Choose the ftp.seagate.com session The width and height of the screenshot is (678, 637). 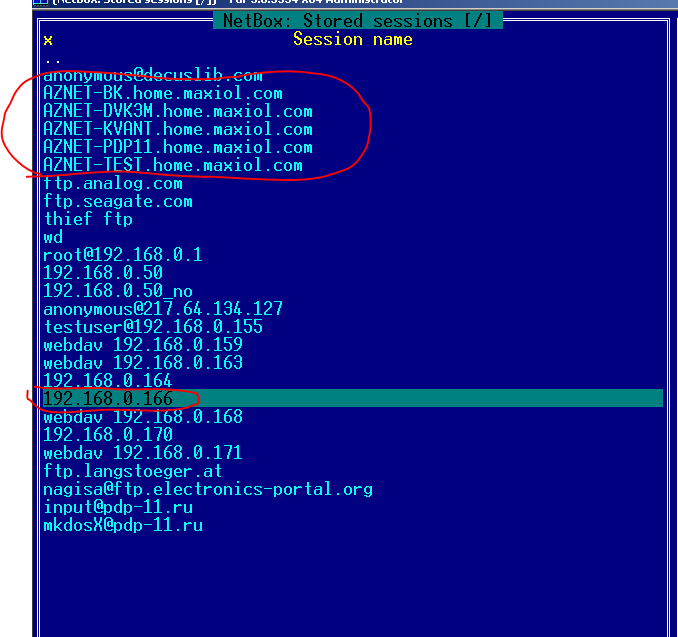[118, 201]
